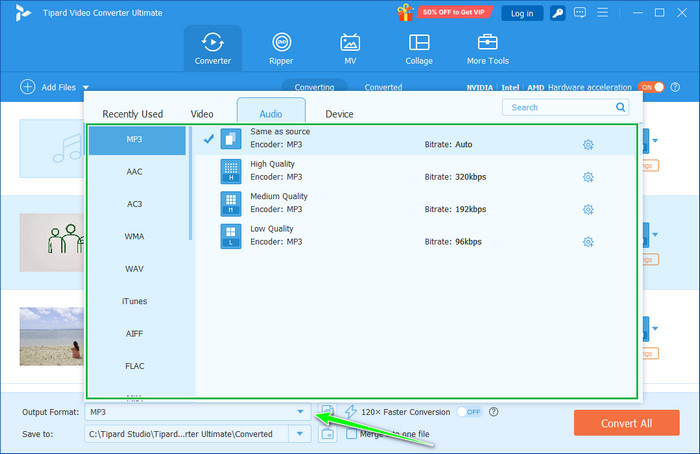This screenshot has height=454, width=700.
Task: Select Medium Quality 192kbps preset
Action: (415, 204)
